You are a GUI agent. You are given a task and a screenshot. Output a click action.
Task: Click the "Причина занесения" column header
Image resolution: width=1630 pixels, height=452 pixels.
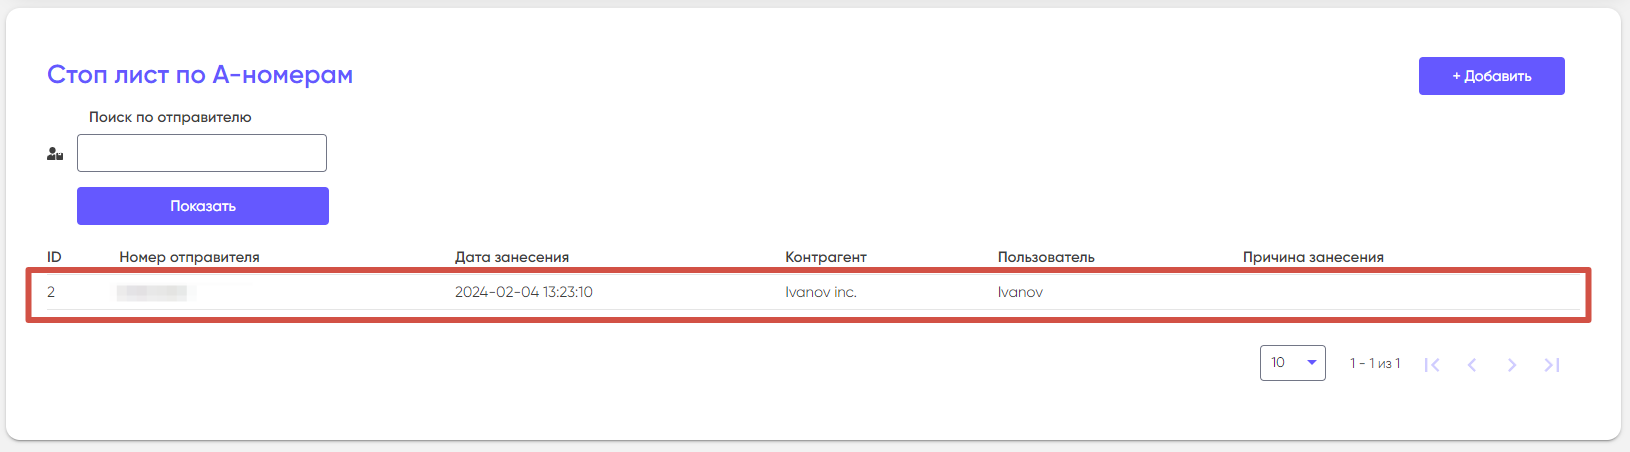[1313, 257]
